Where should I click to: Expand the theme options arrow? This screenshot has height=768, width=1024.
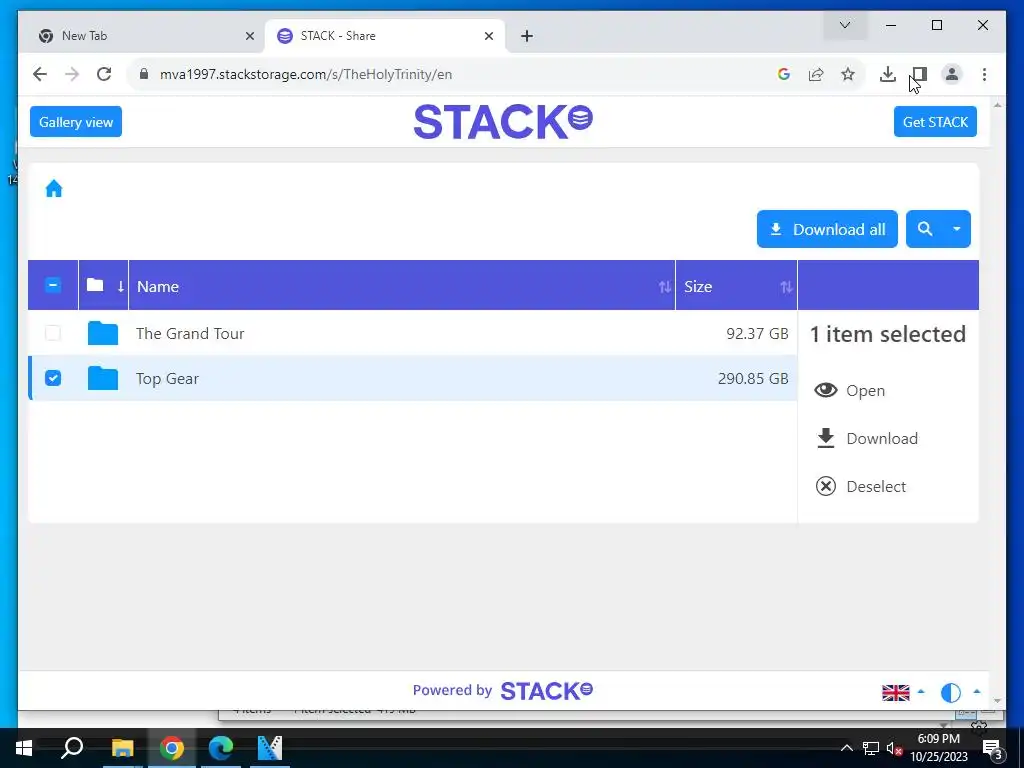(977, 691)
